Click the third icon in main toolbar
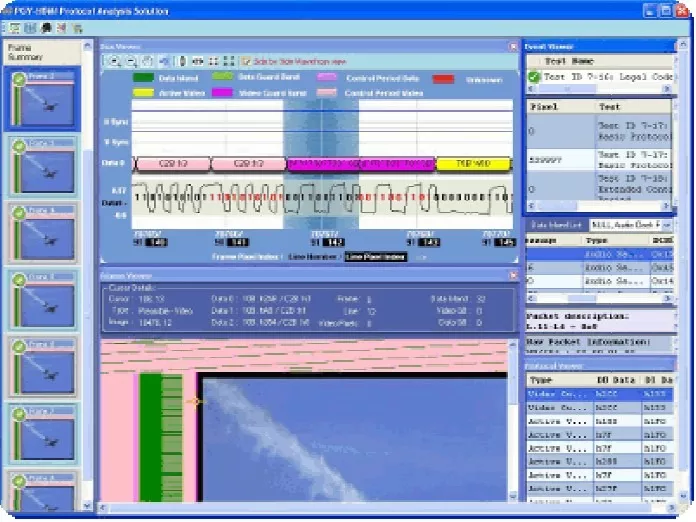This screenshot has height=522, width=696. pos(47,27)
